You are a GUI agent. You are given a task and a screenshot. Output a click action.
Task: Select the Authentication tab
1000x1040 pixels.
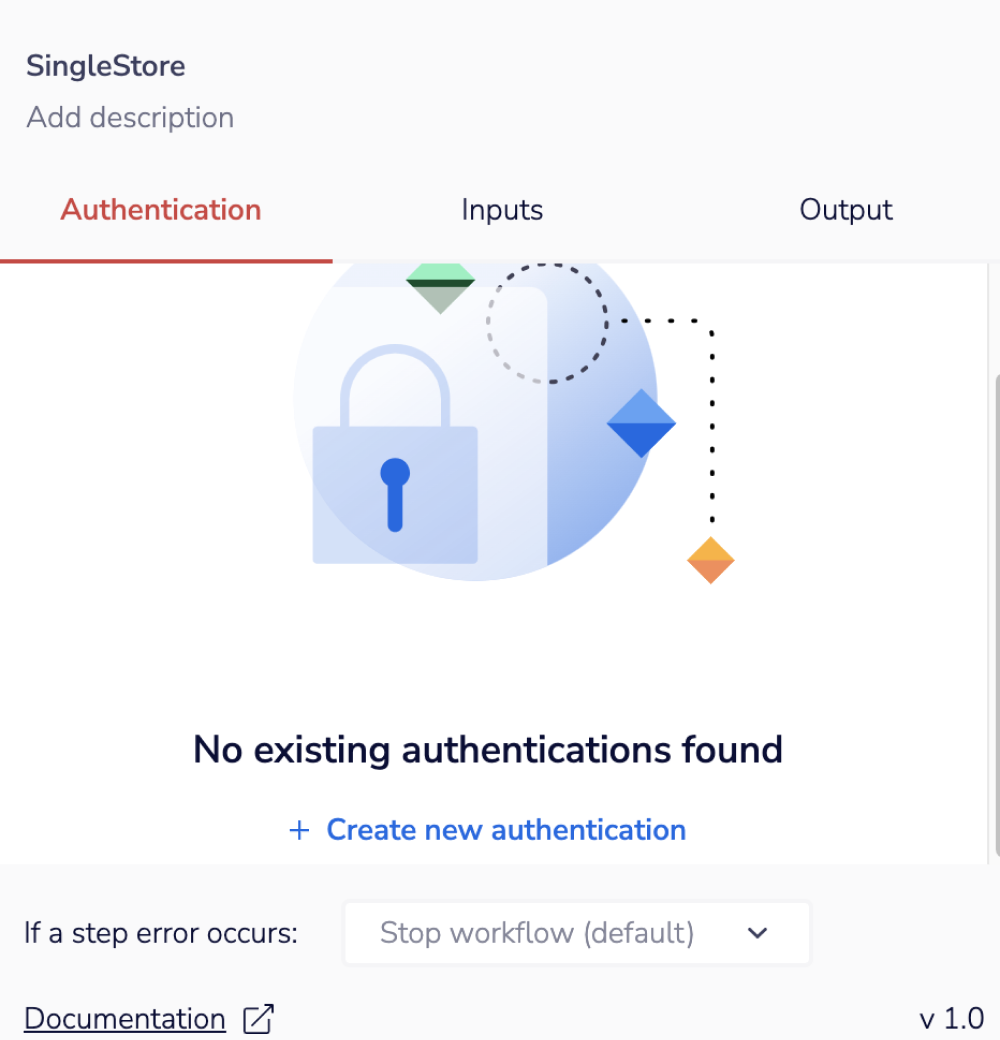[x=160, y=210]
